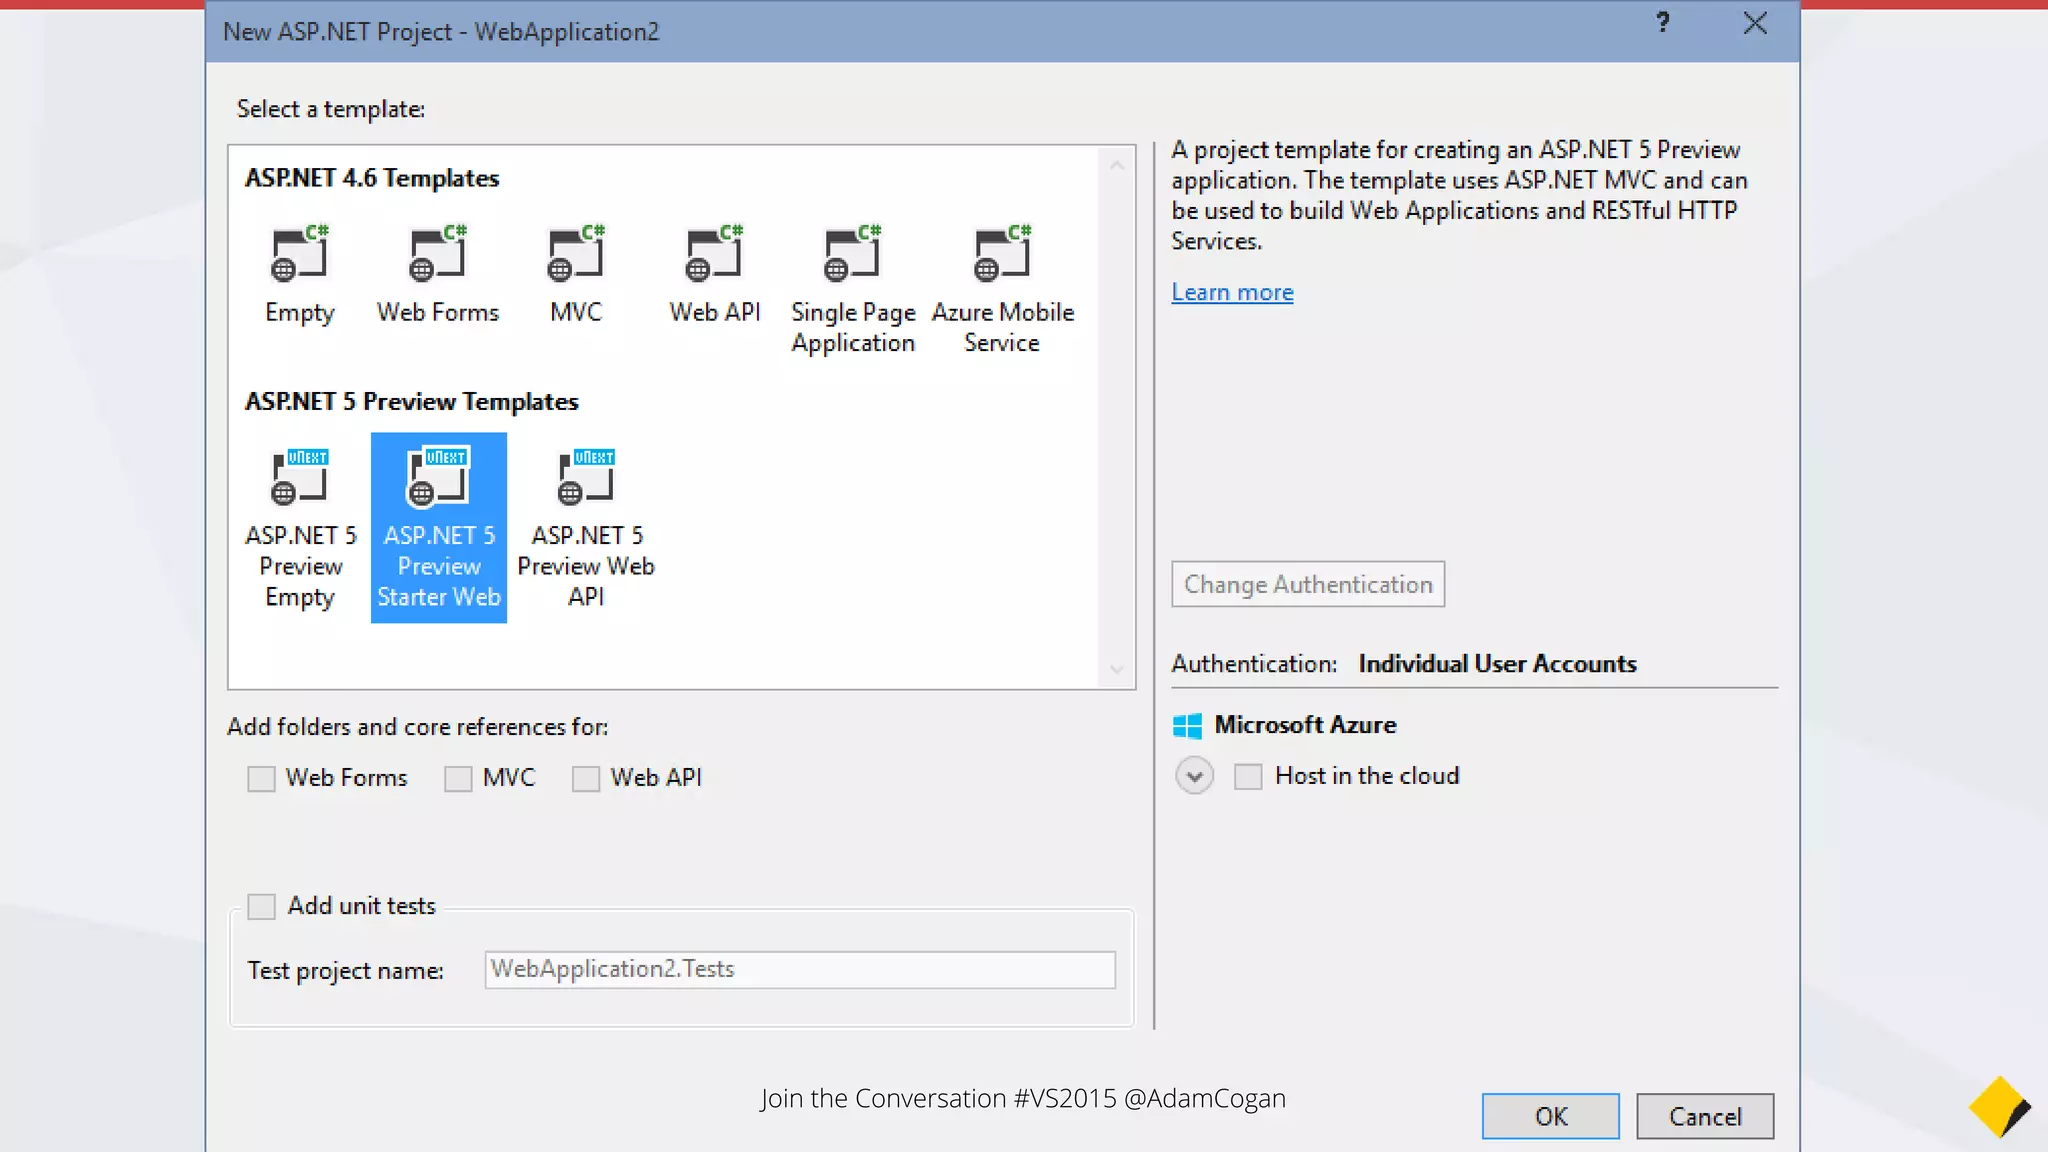The width and height of the screenshot is (2048, 1152).
Task: Click the template list scroll up arrow
Action: click(x=1117, y=165)
